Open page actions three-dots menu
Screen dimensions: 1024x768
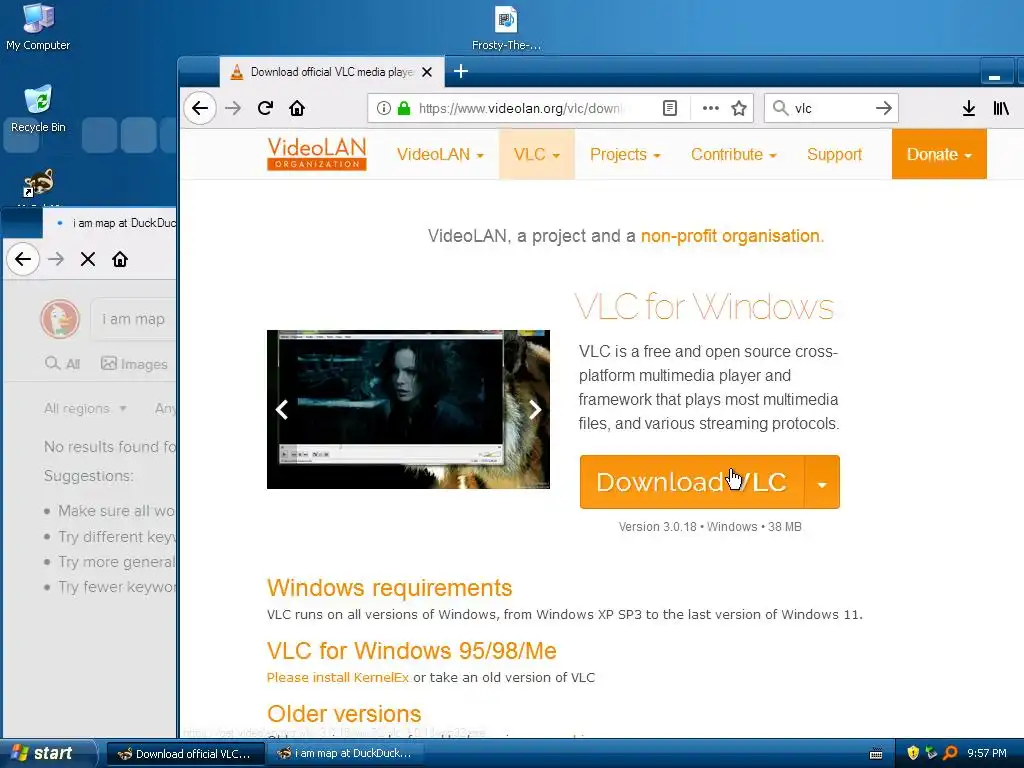tap(711, 108)
